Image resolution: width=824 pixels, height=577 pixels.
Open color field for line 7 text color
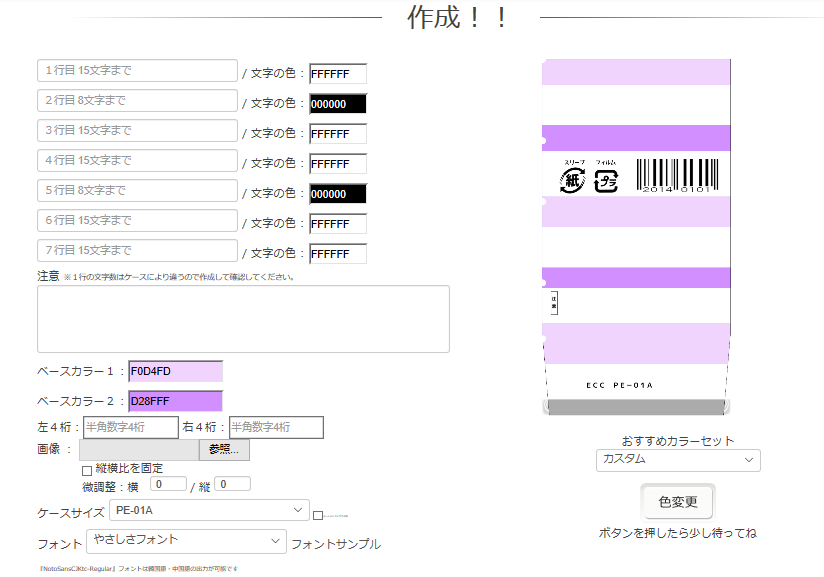[338, 253]
